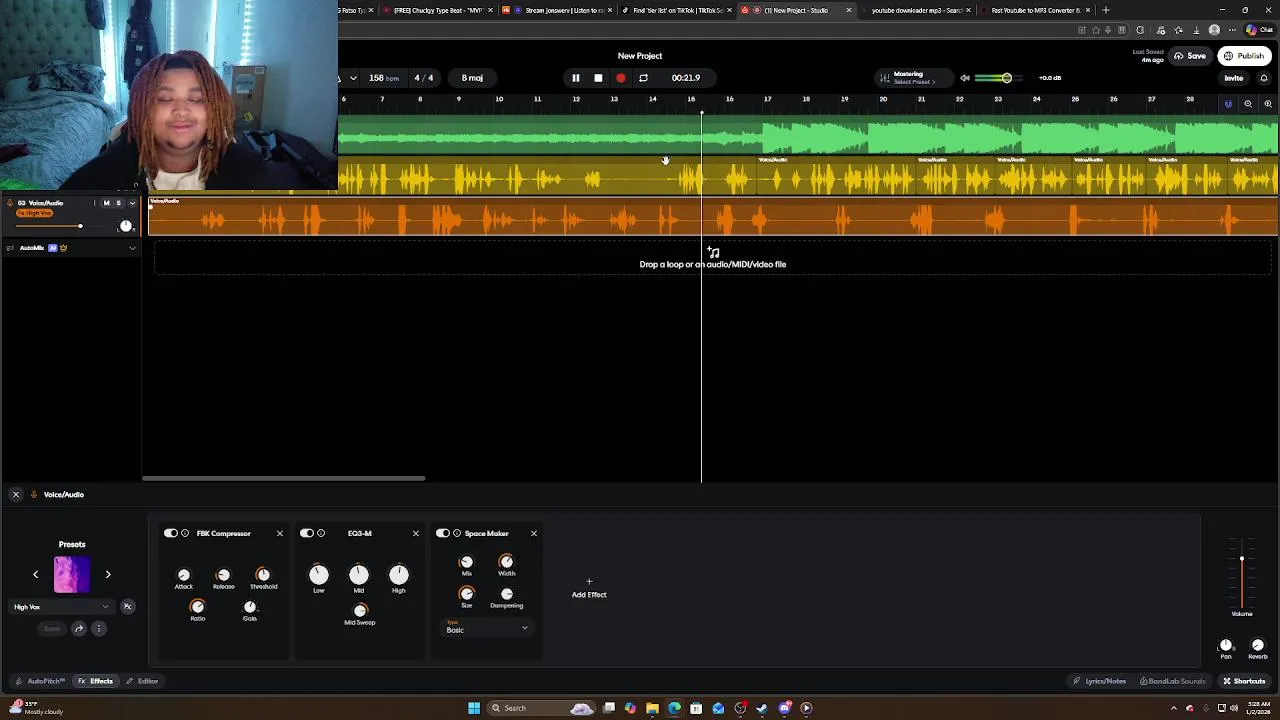
Task: Share the preset with arrow icon
Action: pyautogui.click(x=79, y=629)
